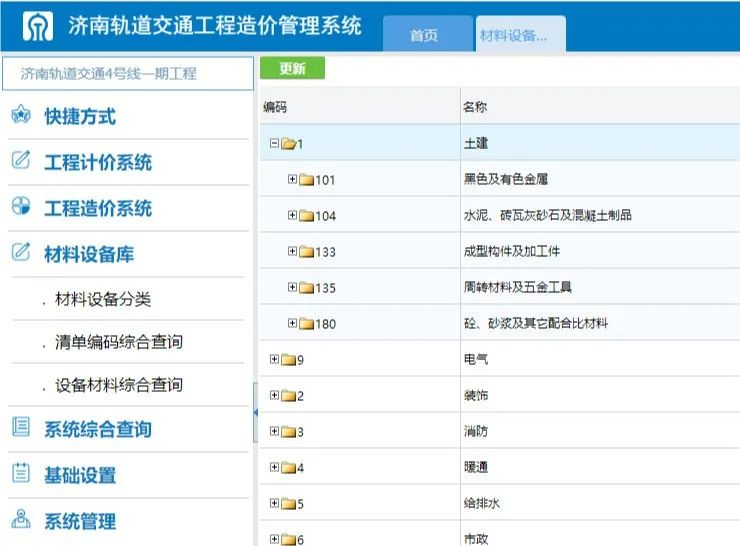Collapse the tree node 1 土建
740x546 pixels.
point(274,143)
